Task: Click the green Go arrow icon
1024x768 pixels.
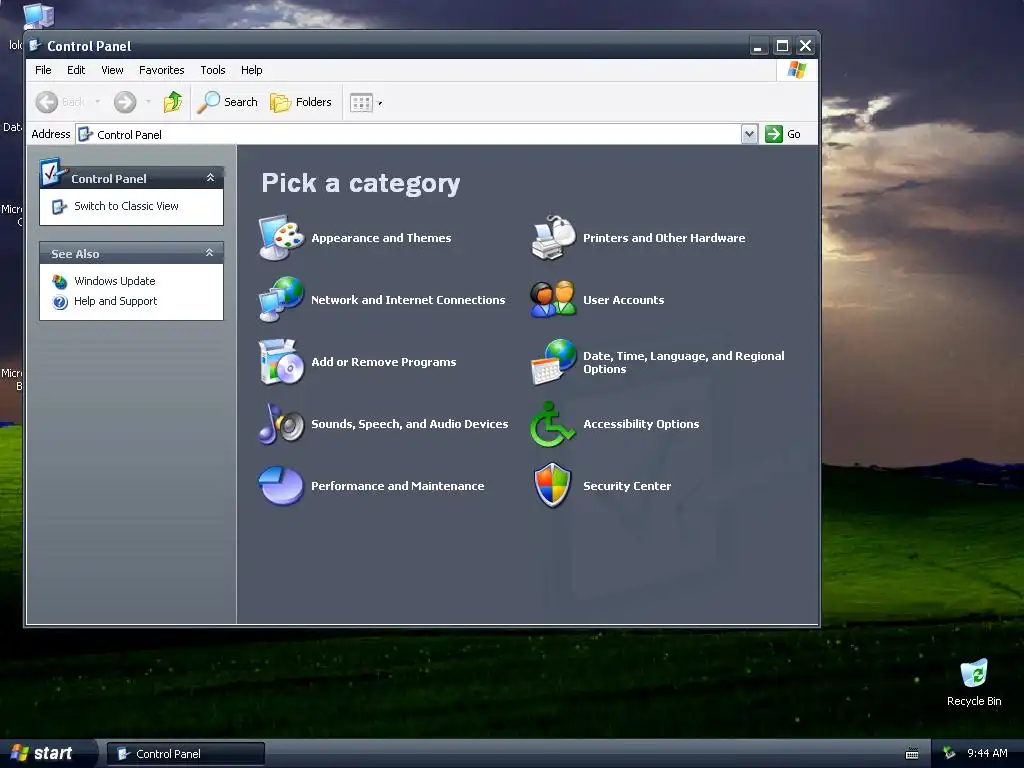Action: pyautogui.click(x=774, y=134)
